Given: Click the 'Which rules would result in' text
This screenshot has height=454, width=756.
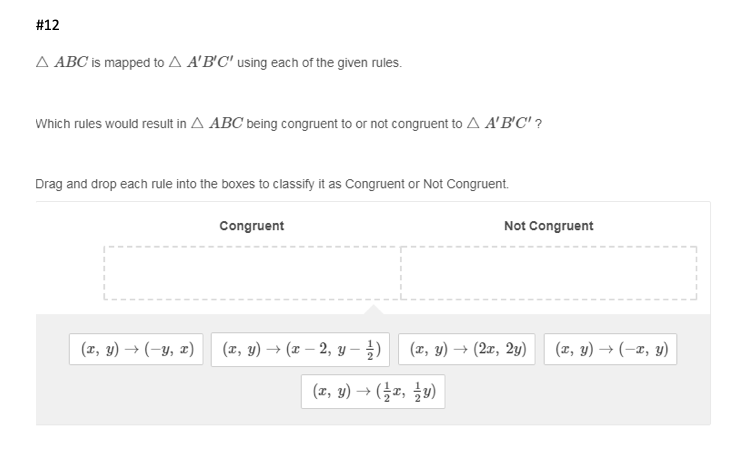Looking at the screenshot, I should (102, 124).
